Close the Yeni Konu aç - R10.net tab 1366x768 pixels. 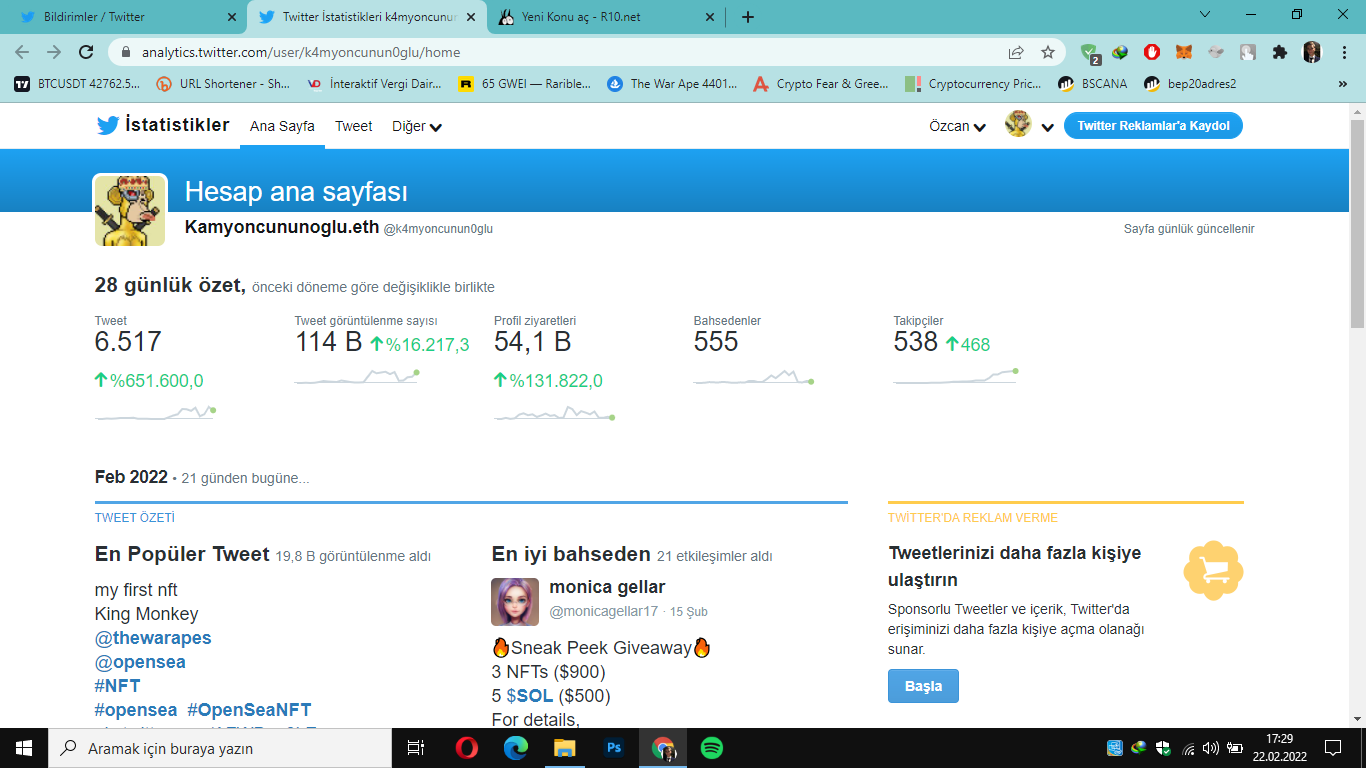tap(710, 17)
